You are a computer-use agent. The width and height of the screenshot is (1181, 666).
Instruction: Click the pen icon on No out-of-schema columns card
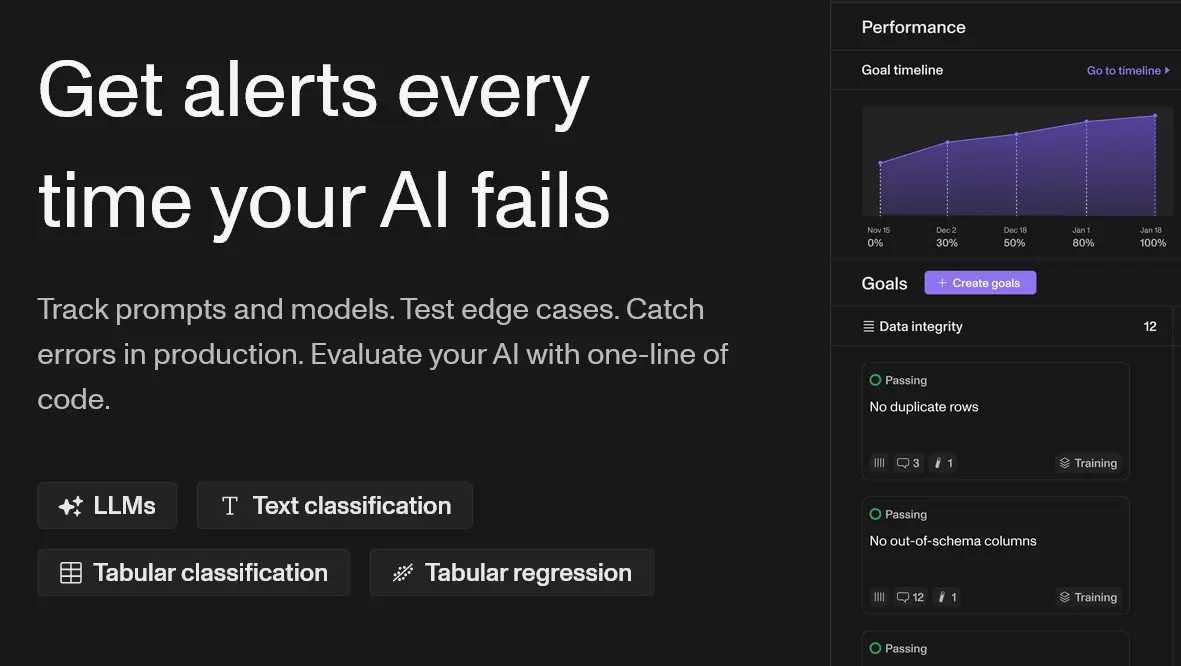pos(942,597)
